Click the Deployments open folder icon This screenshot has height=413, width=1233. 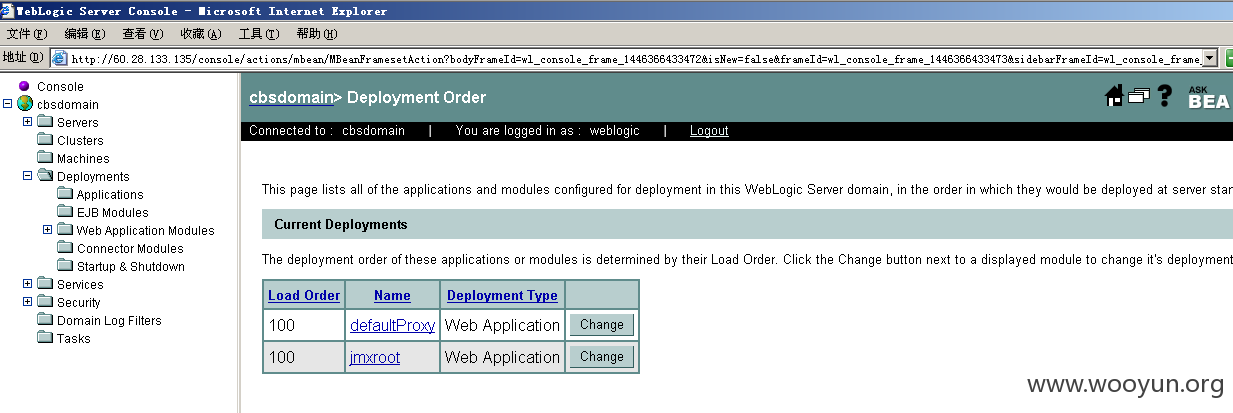[x=45, y=176]
